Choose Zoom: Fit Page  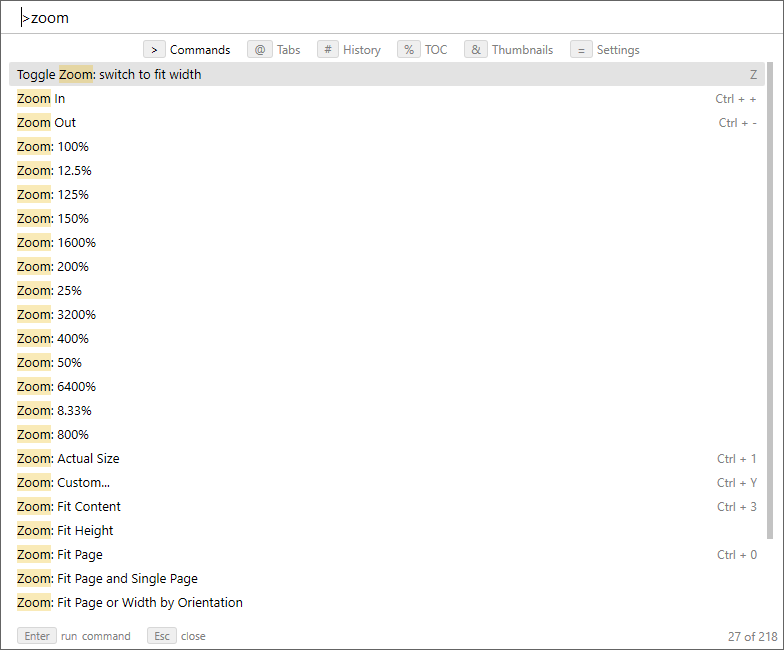click(x=387, y=554)
